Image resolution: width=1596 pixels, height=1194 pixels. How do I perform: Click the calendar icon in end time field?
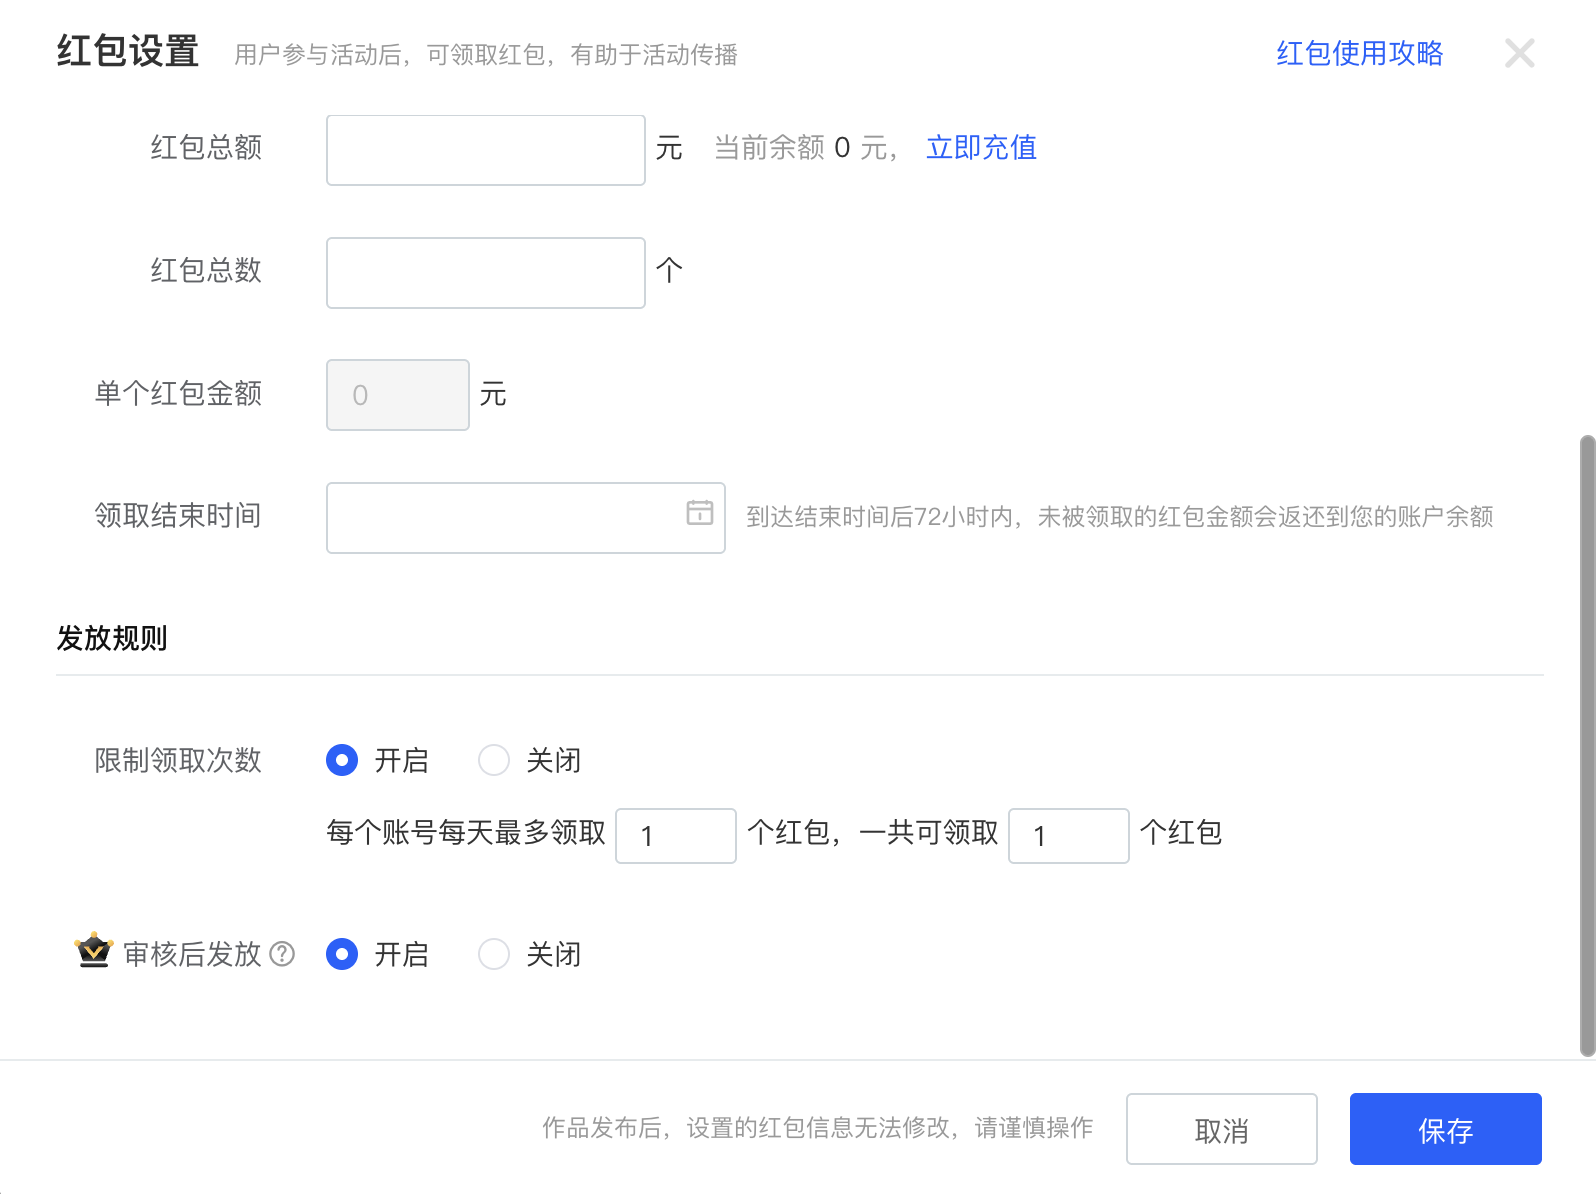click(700, 513)
